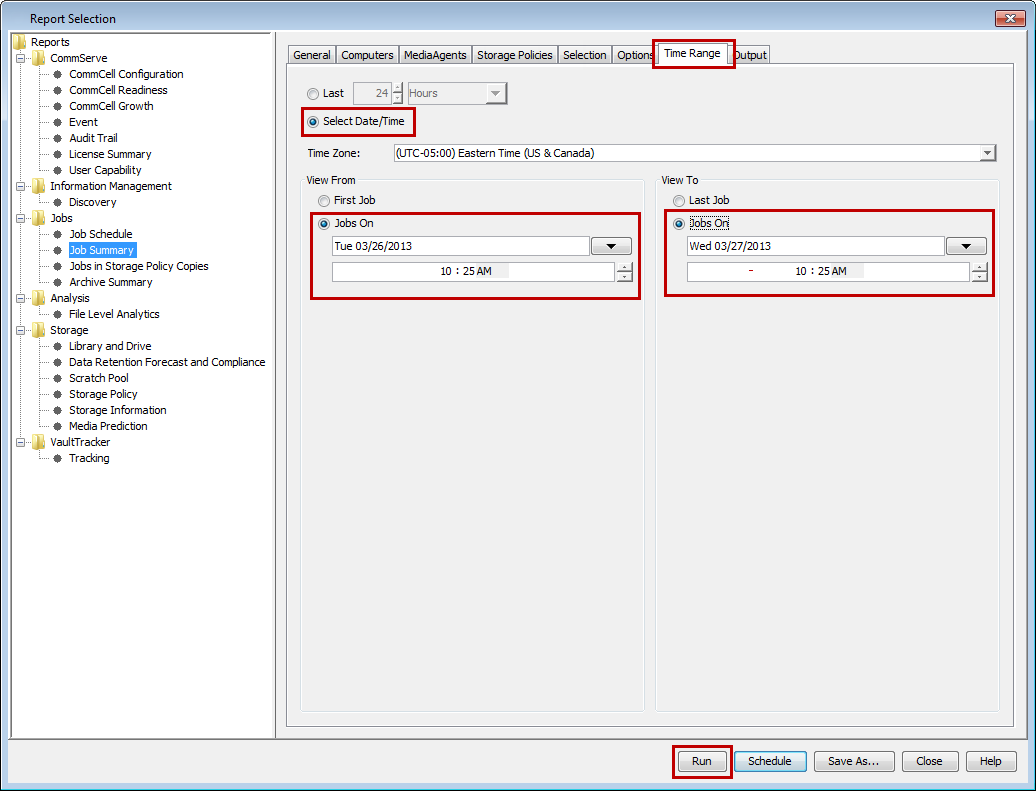
Task: Select Jobs in Storage Policy Copies report
Action: tap(139, 266)
